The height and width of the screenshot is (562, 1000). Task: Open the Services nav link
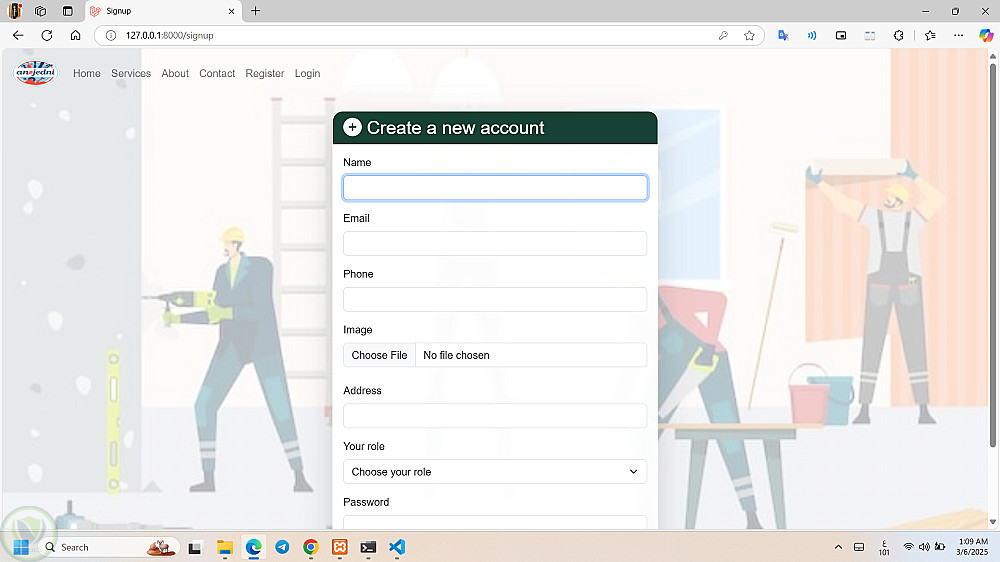tap(131, 73)
